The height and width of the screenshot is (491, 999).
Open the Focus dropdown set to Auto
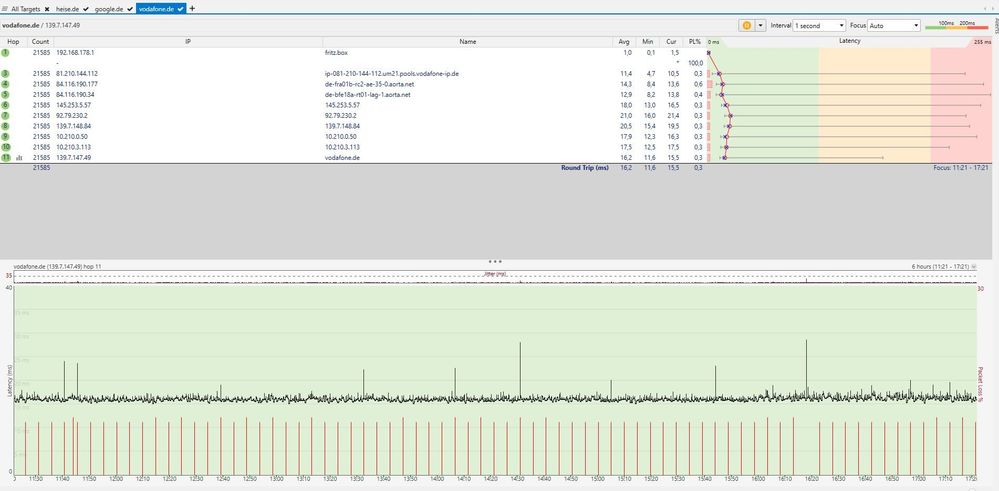click(894, 25)
